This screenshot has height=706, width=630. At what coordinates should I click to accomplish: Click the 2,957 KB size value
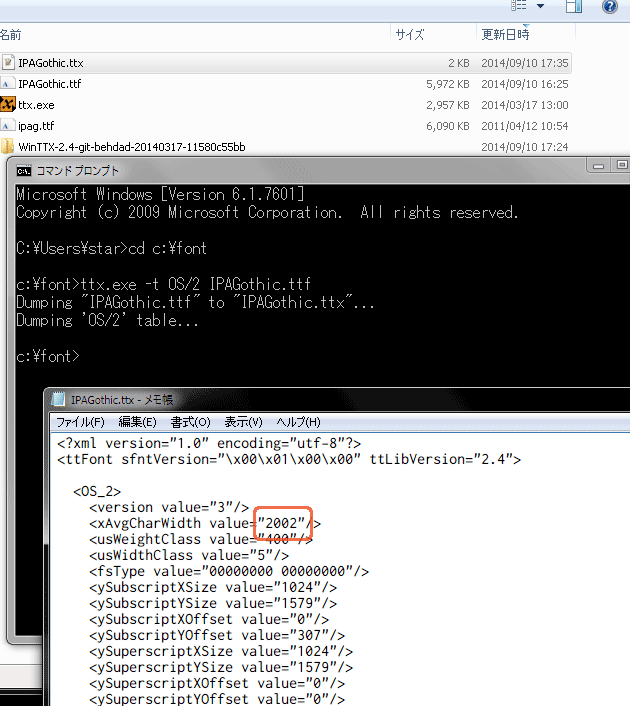pos(448,105)
